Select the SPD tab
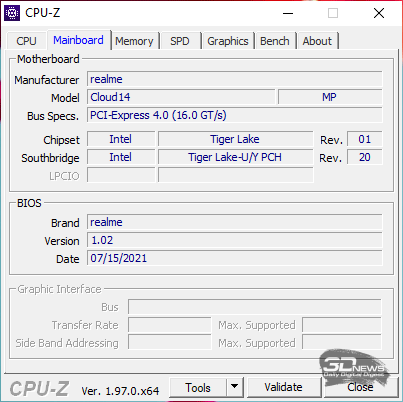 coord(180,41)
